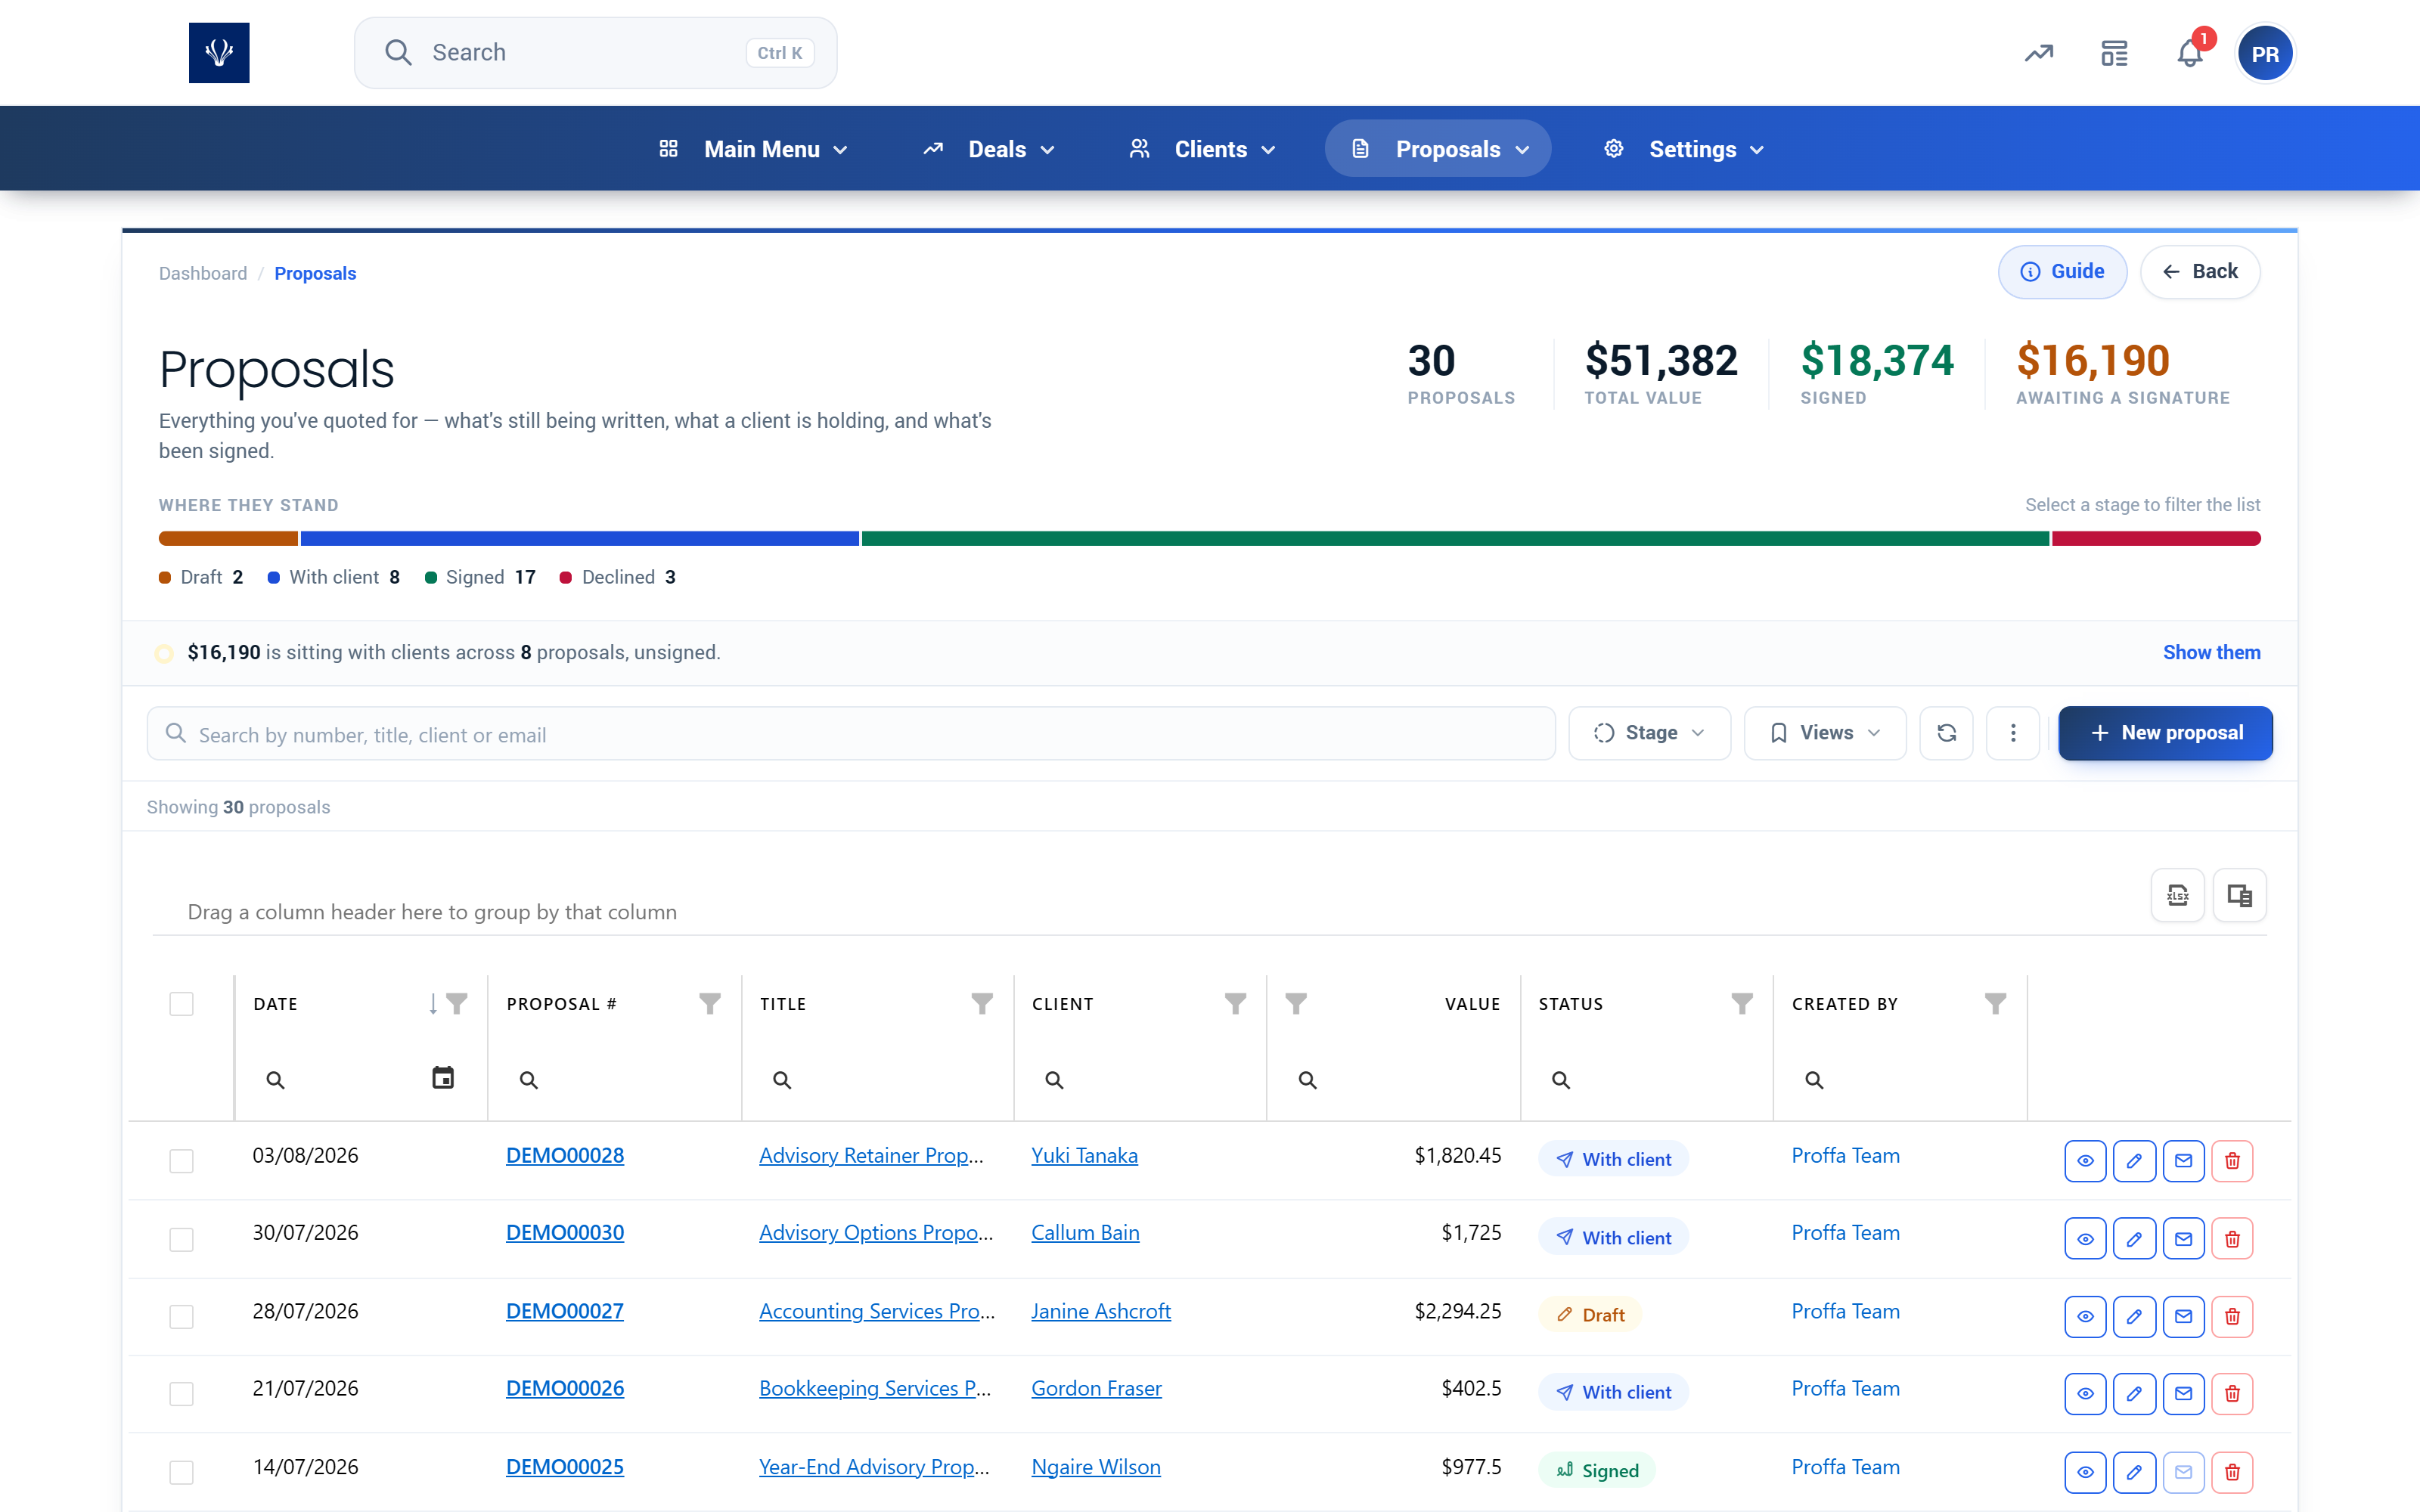2420x1512 pixels.
Task: Edit proposal DEMO00030 with pencil icon
Action: pyautogui.click(x=2134, y=1239)
